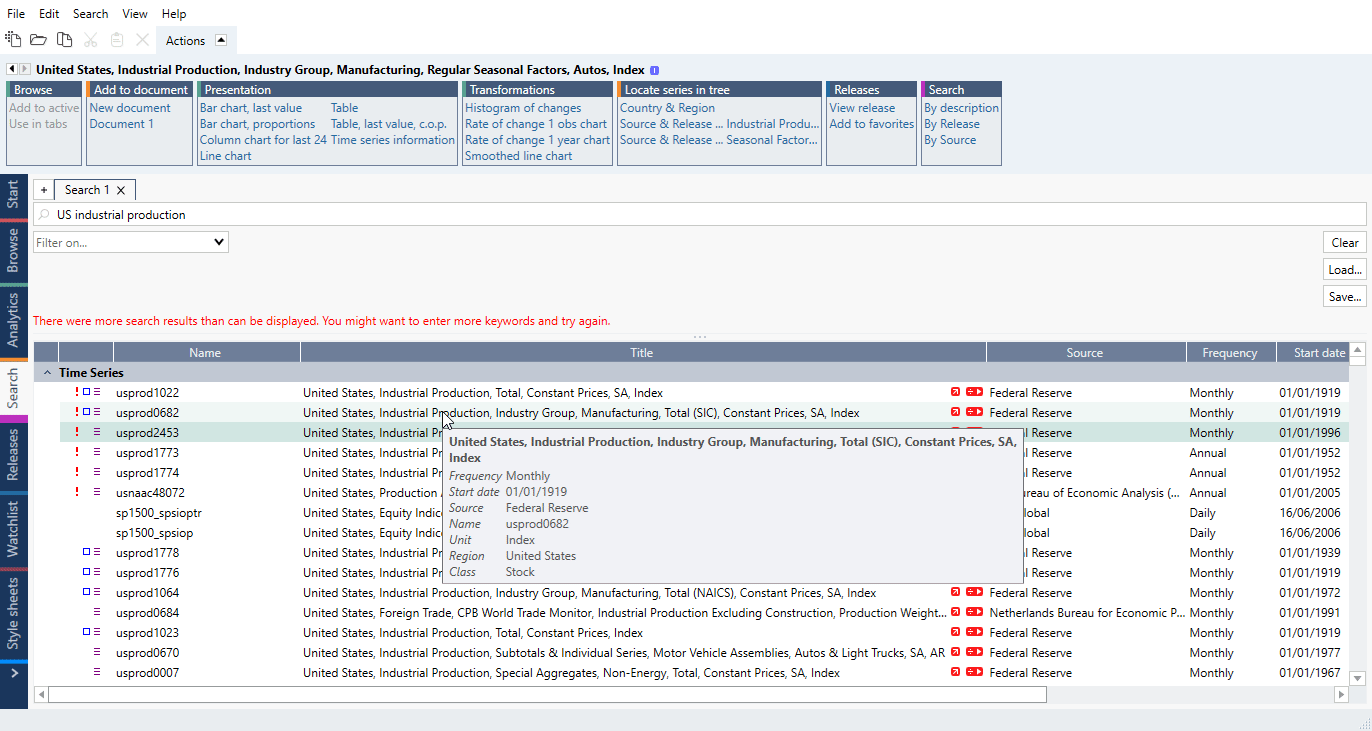Click the Histogram of changes link

[x=523, y=108]
